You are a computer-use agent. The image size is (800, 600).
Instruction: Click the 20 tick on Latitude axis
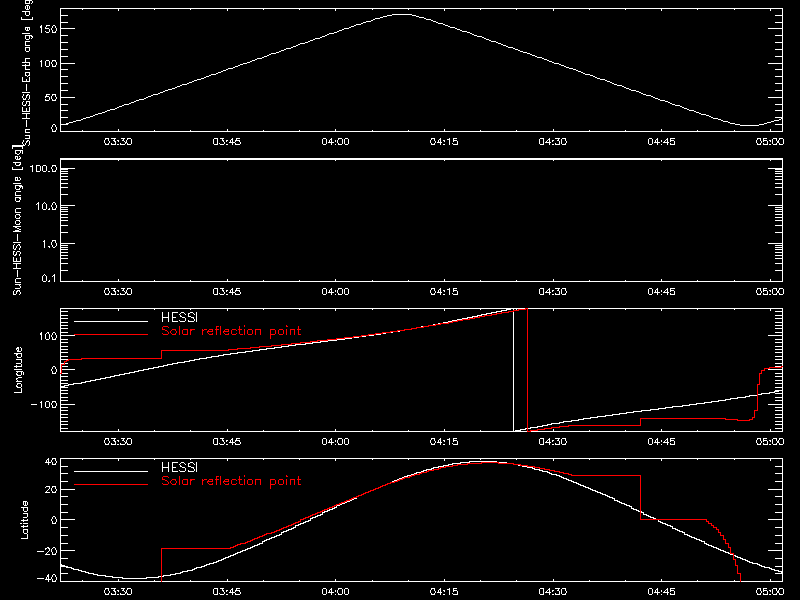coord(51,490)
